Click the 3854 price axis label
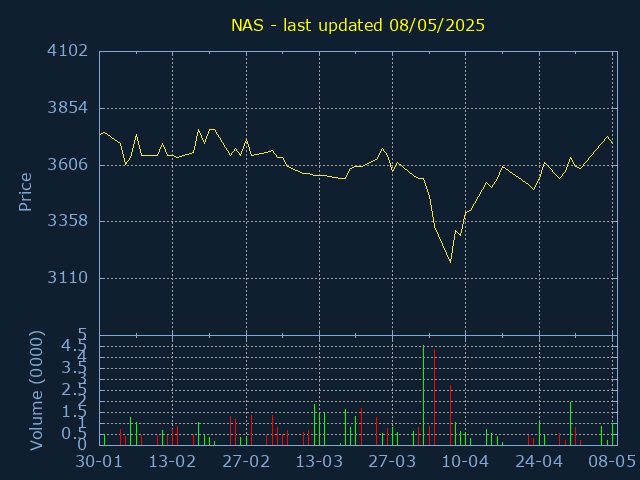The image size is (640, 480). 68,108
